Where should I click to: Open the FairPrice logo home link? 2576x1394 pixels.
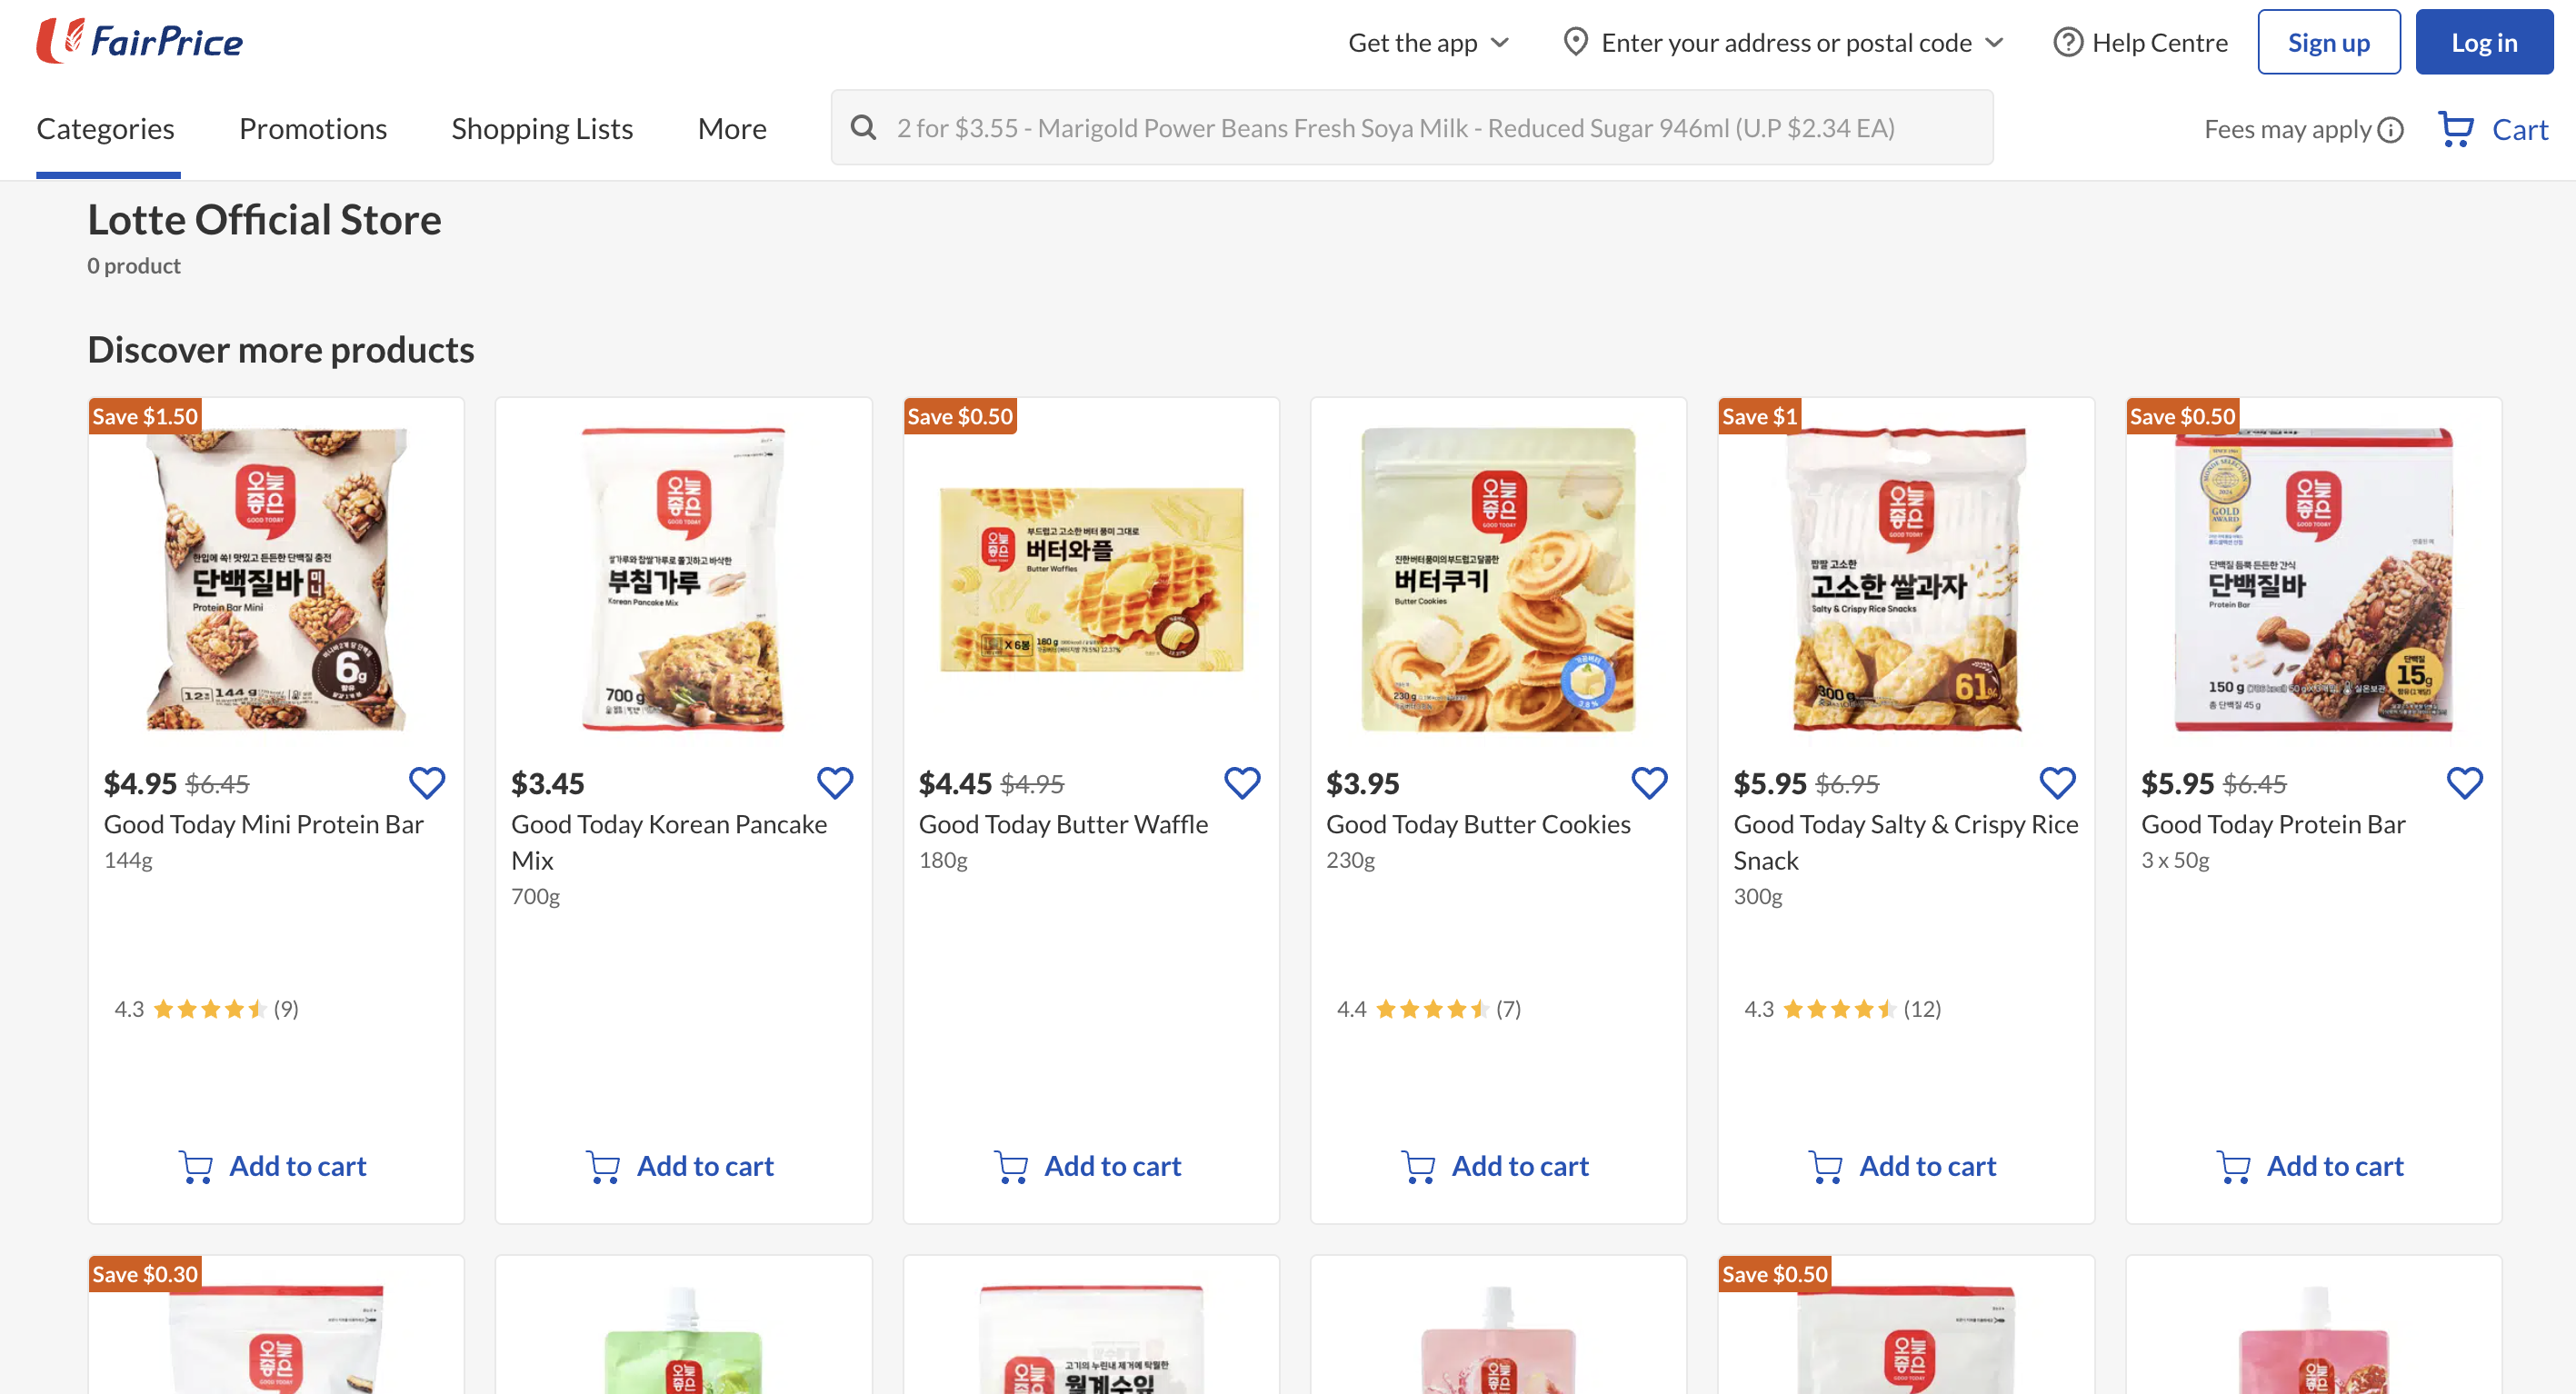point(140,41)
